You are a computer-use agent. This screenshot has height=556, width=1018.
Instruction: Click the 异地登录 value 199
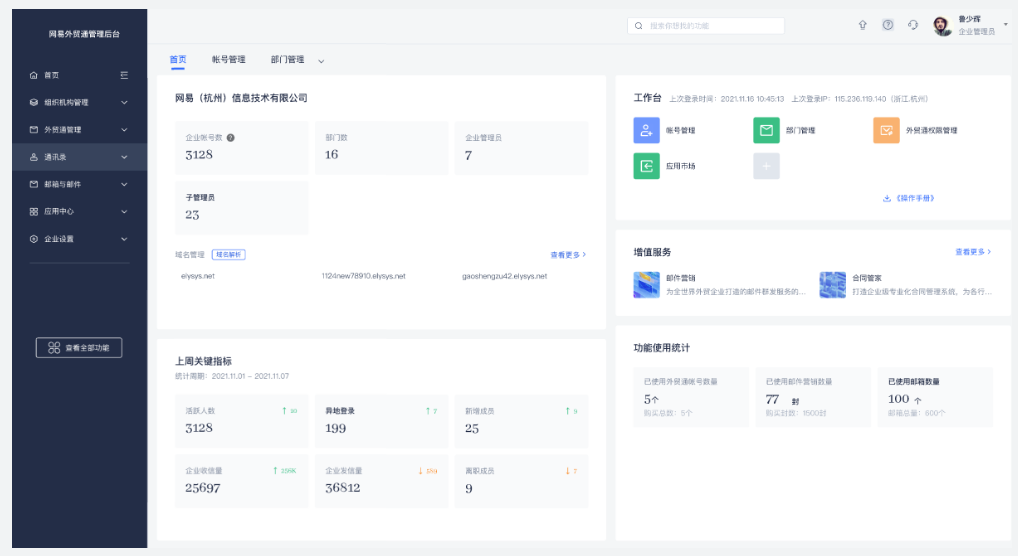pyautogui.click(x=336, y=429)
